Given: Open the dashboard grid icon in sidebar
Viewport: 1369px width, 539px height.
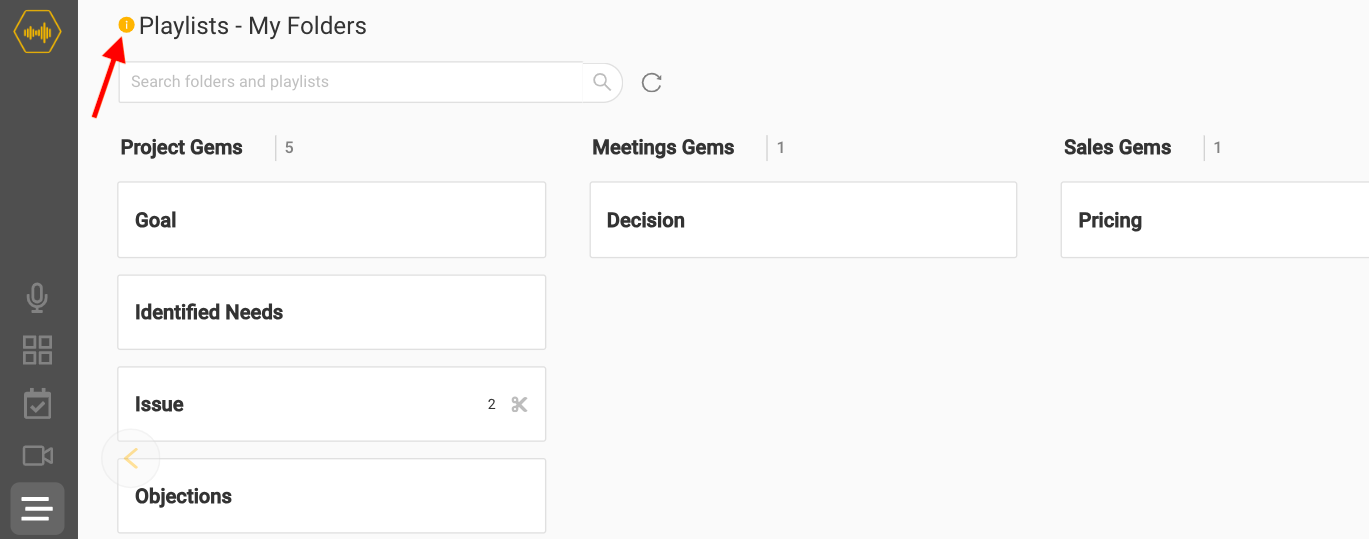Looking at the screenshot, I should (37, 350).
